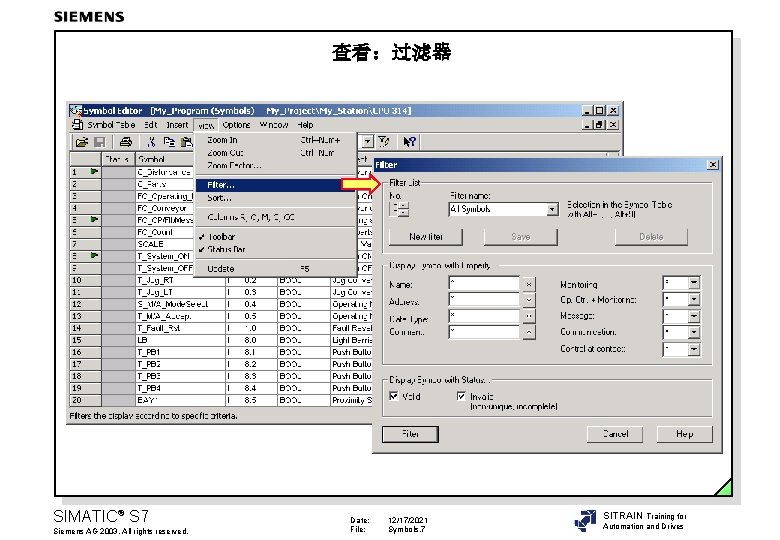Screen dimensions: 780x540
Task: Choose Zoom Factor... from View menu
Action: coord(276,165)
